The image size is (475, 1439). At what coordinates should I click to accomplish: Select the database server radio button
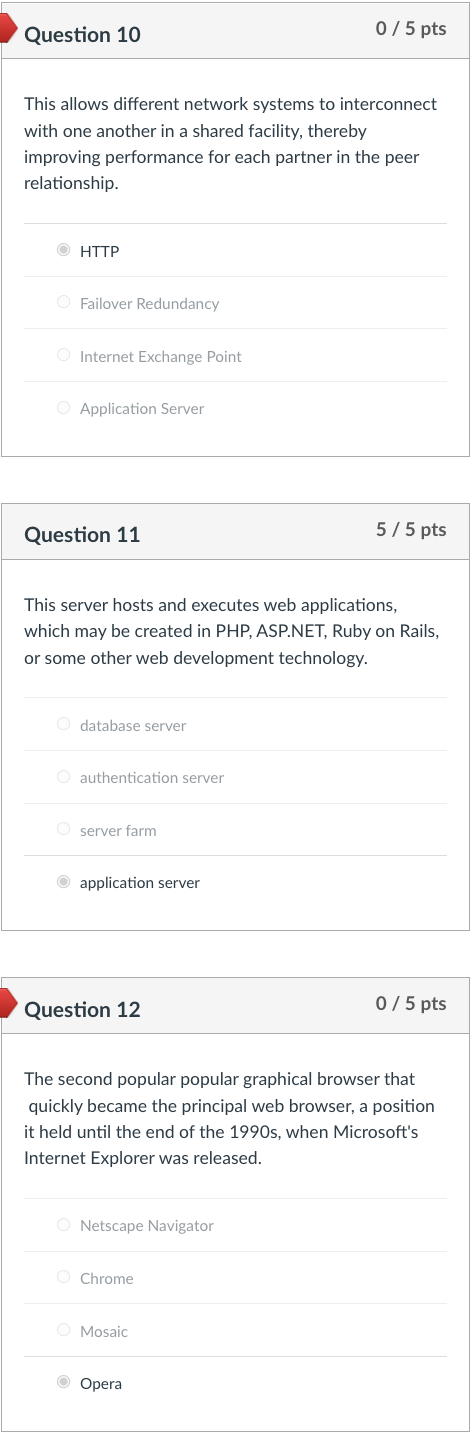click(x=64, y=725)
